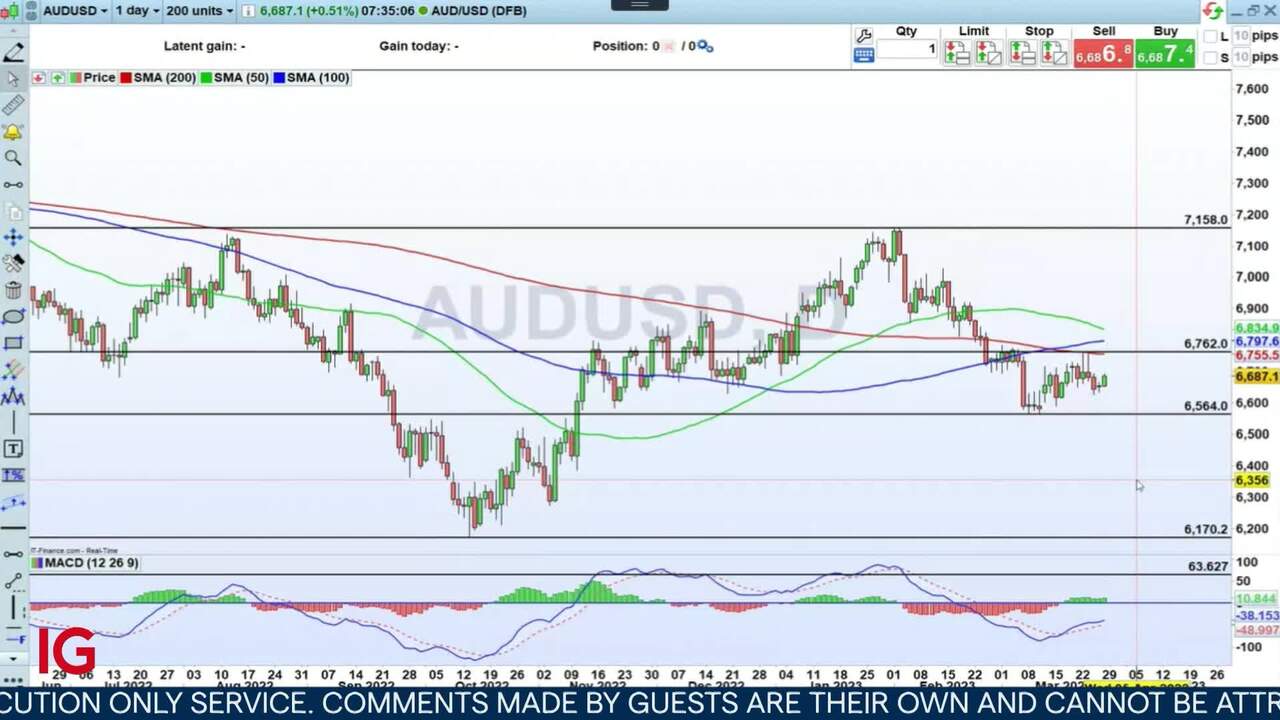Click the red Sell price button
Screen dimensions: 1280x720
pos(1103,54)
